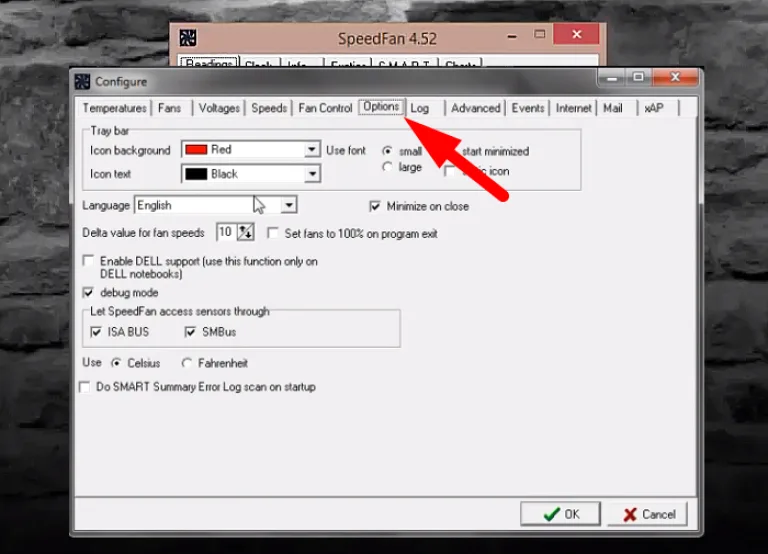
Task: Uncheck the SMBus checkbox
Action: click(x=191, y=332)
